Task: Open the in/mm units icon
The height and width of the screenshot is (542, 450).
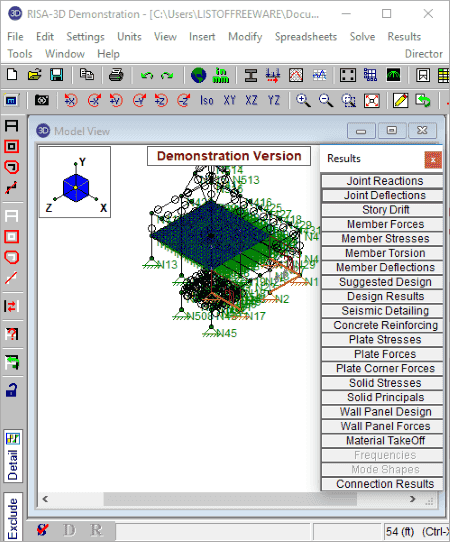Action: click(x=221, y=75)
